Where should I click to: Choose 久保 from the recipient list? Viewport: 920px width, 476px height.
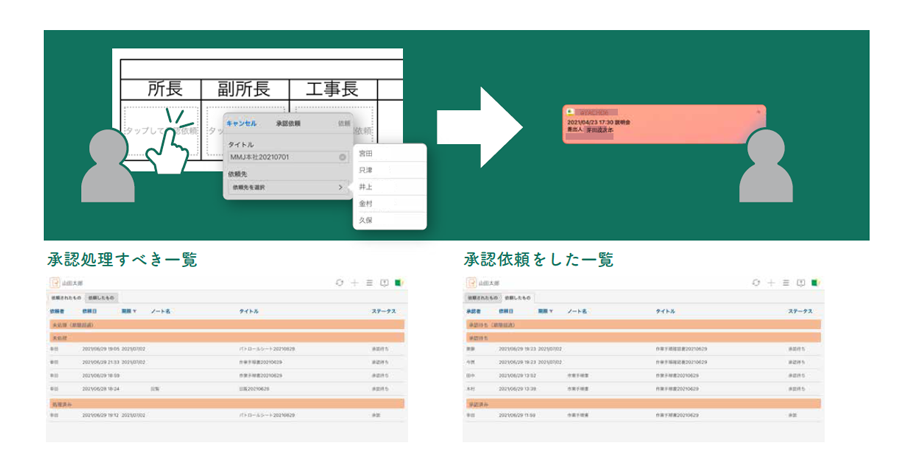point(390,220)
